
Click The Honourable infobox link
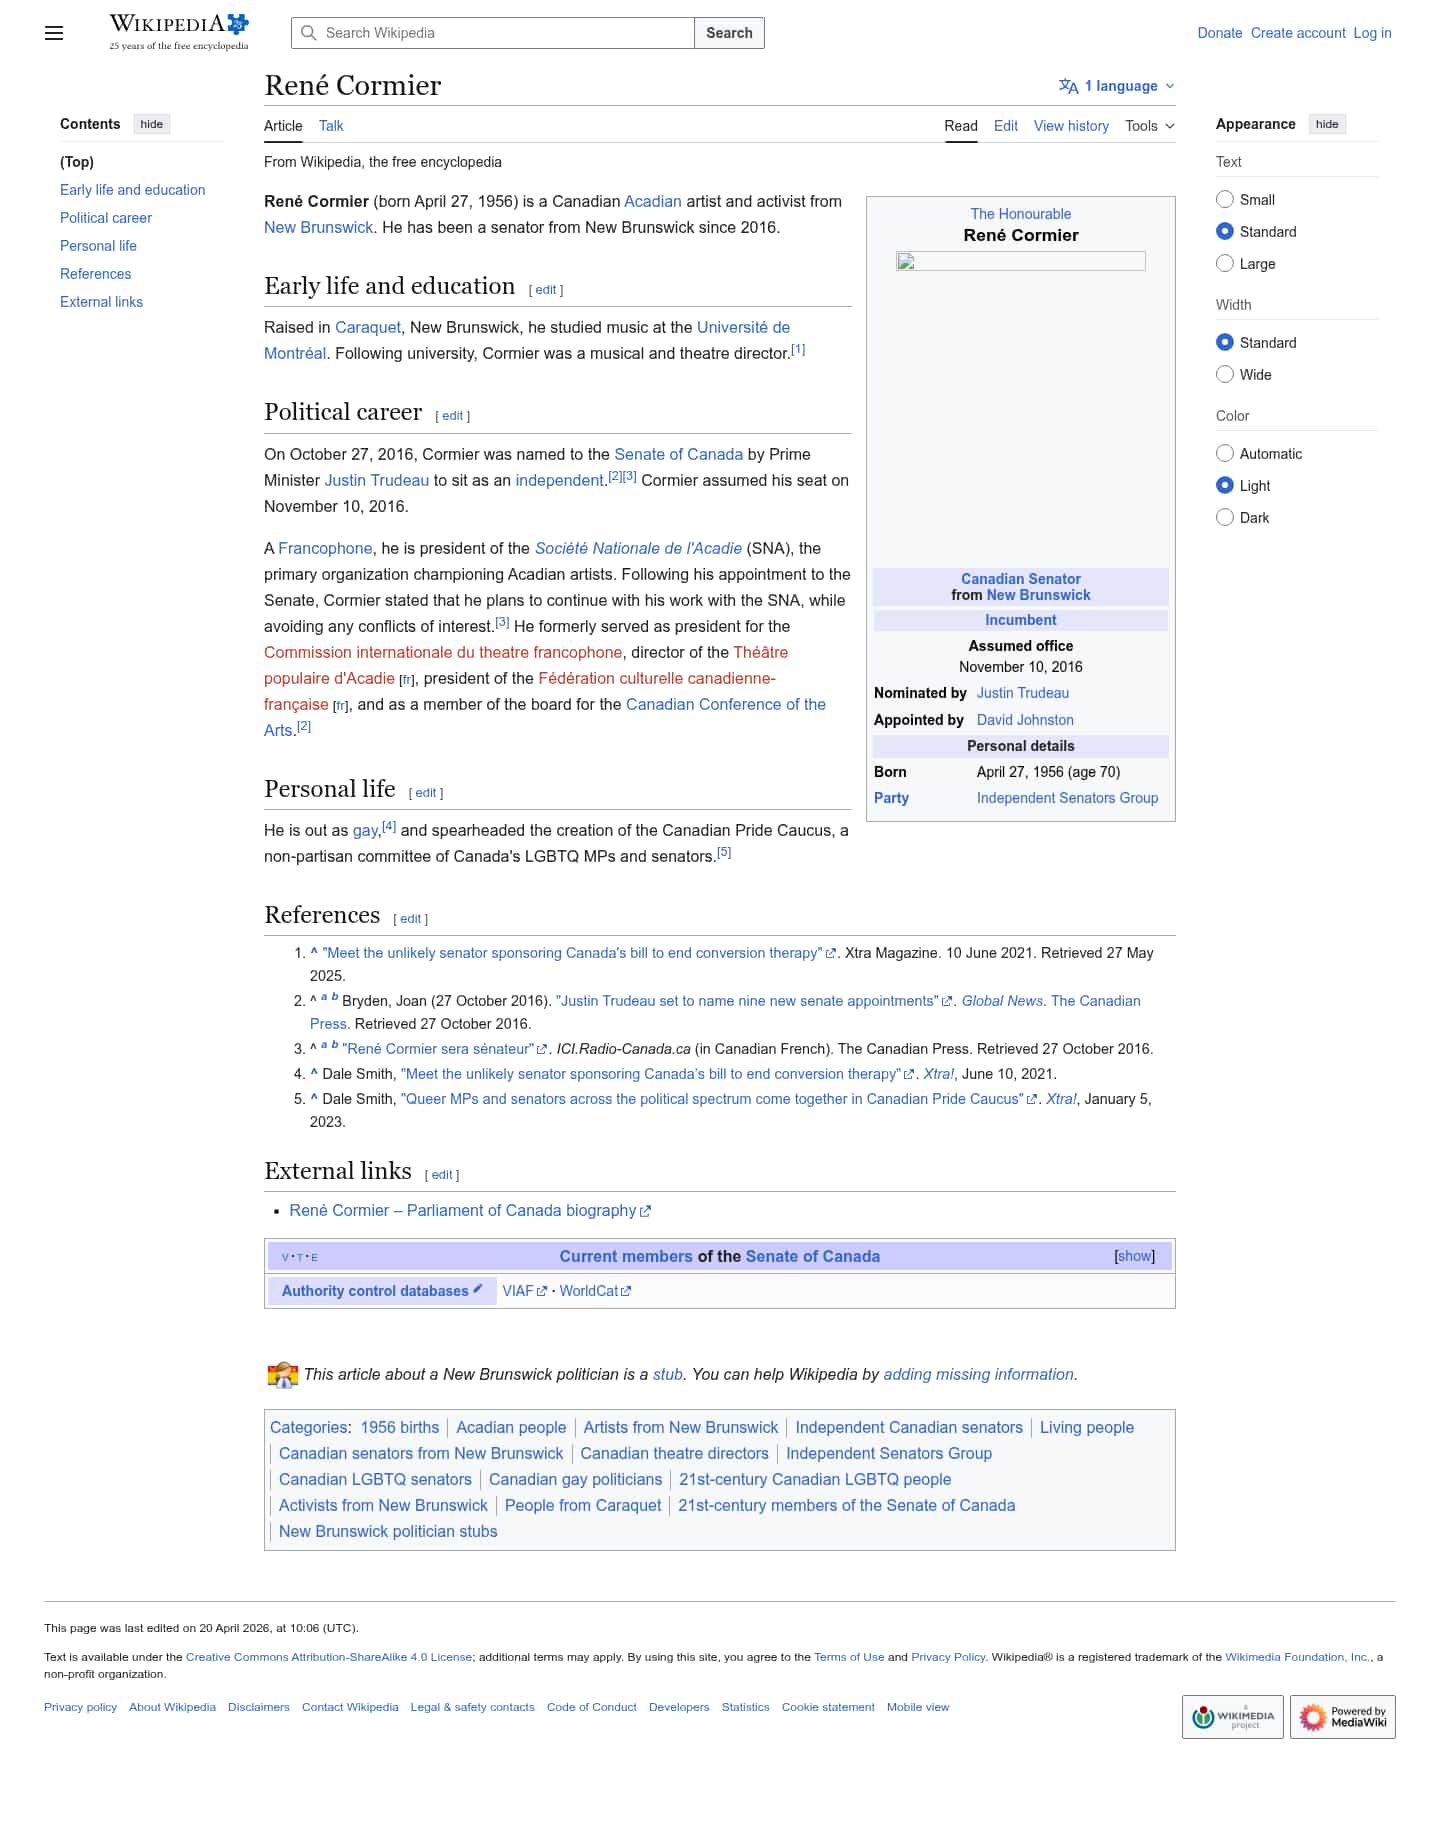click(x=1021, y=214)
